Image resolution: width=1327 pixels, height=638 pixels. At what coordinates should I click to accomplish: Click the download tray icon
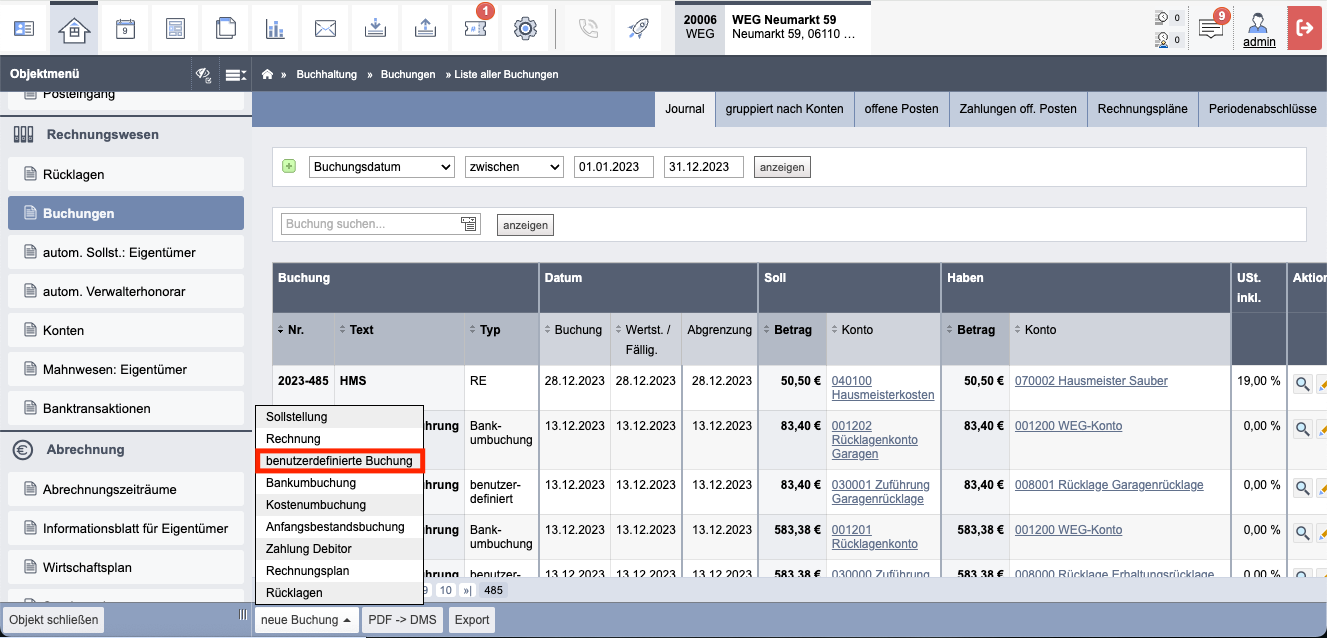click(x=375, y=28)
